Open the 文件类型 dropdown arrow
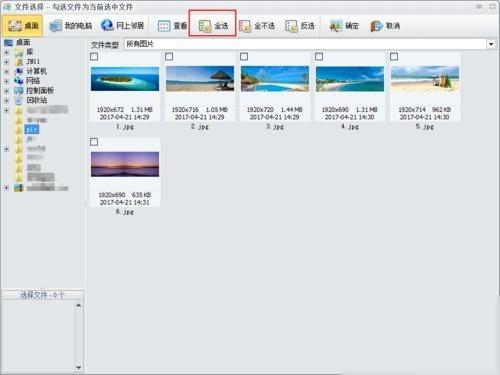The width and height of the screenshot is (500, 375). pyautogui.click(x=491, y=44)
